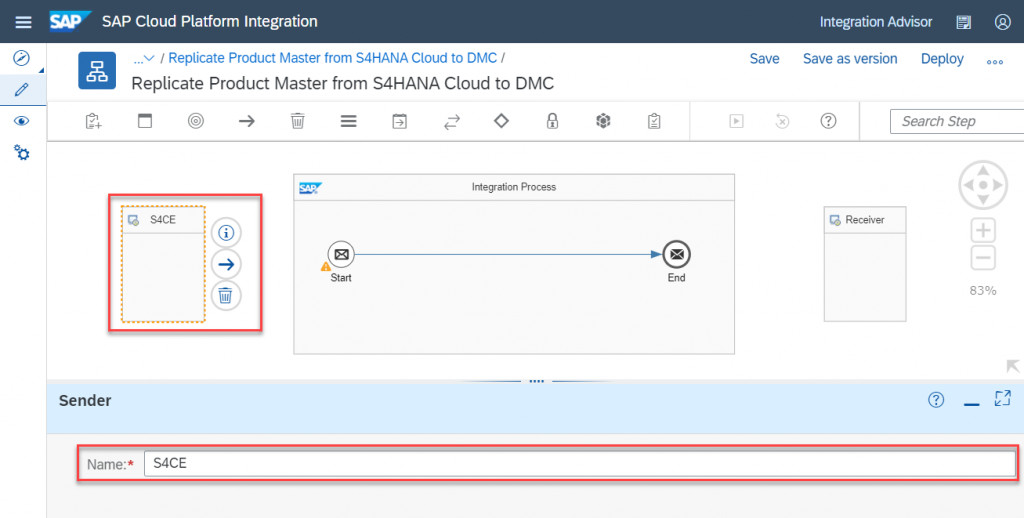Click the Integration Process pool header
This screenshot has width=1024, height=518.
pyautogui.click(x=514, y=187)
